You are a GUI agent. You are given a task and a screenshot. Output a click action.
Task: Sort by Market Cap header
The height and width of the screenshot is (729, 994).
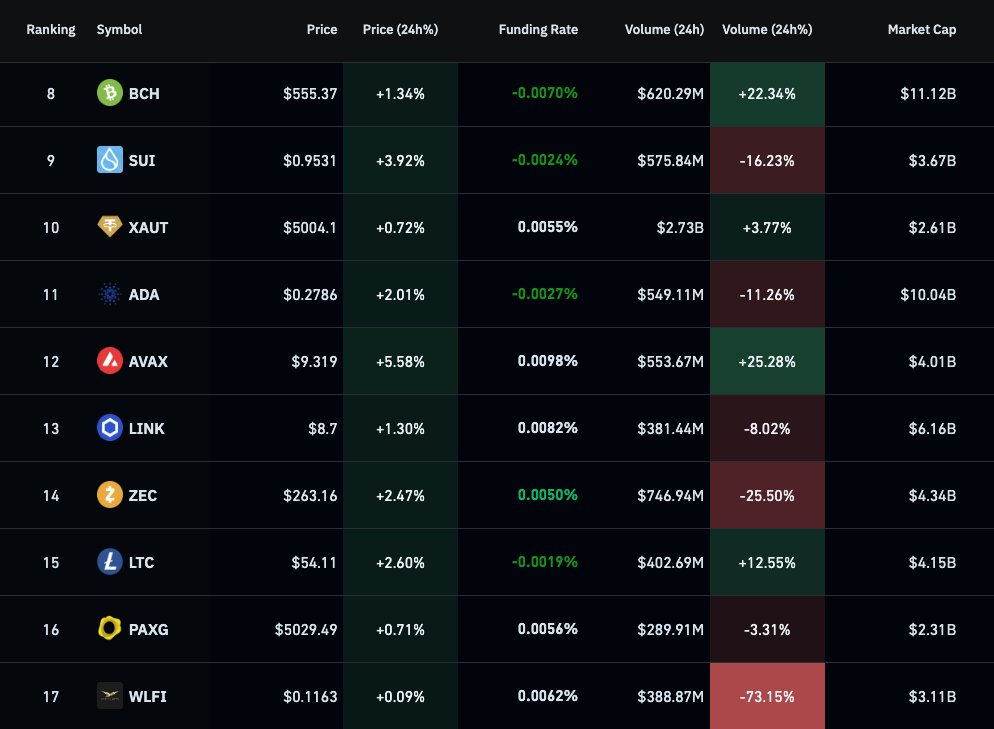point(921,30)
